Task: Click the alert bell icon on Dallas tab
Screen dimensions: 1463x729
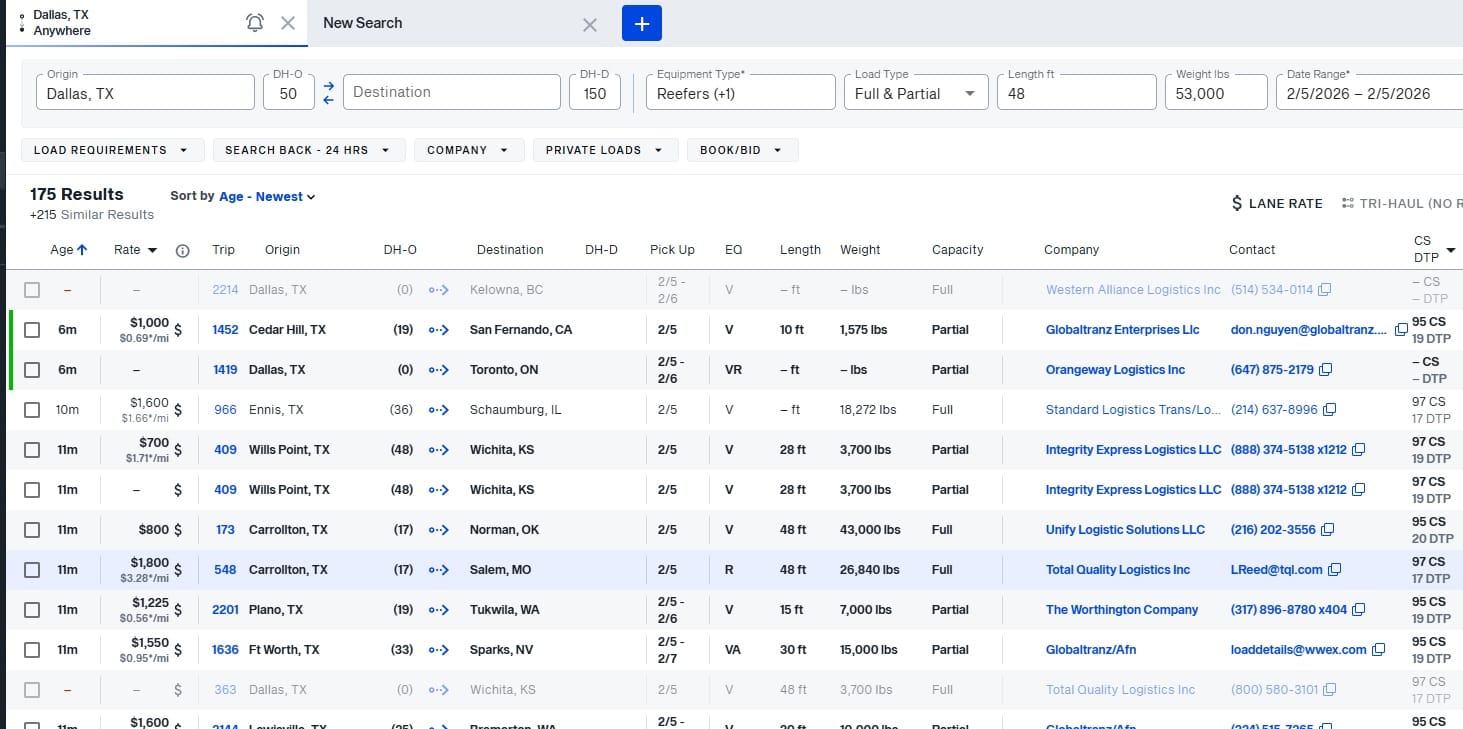Action: [x=255, y=23]
